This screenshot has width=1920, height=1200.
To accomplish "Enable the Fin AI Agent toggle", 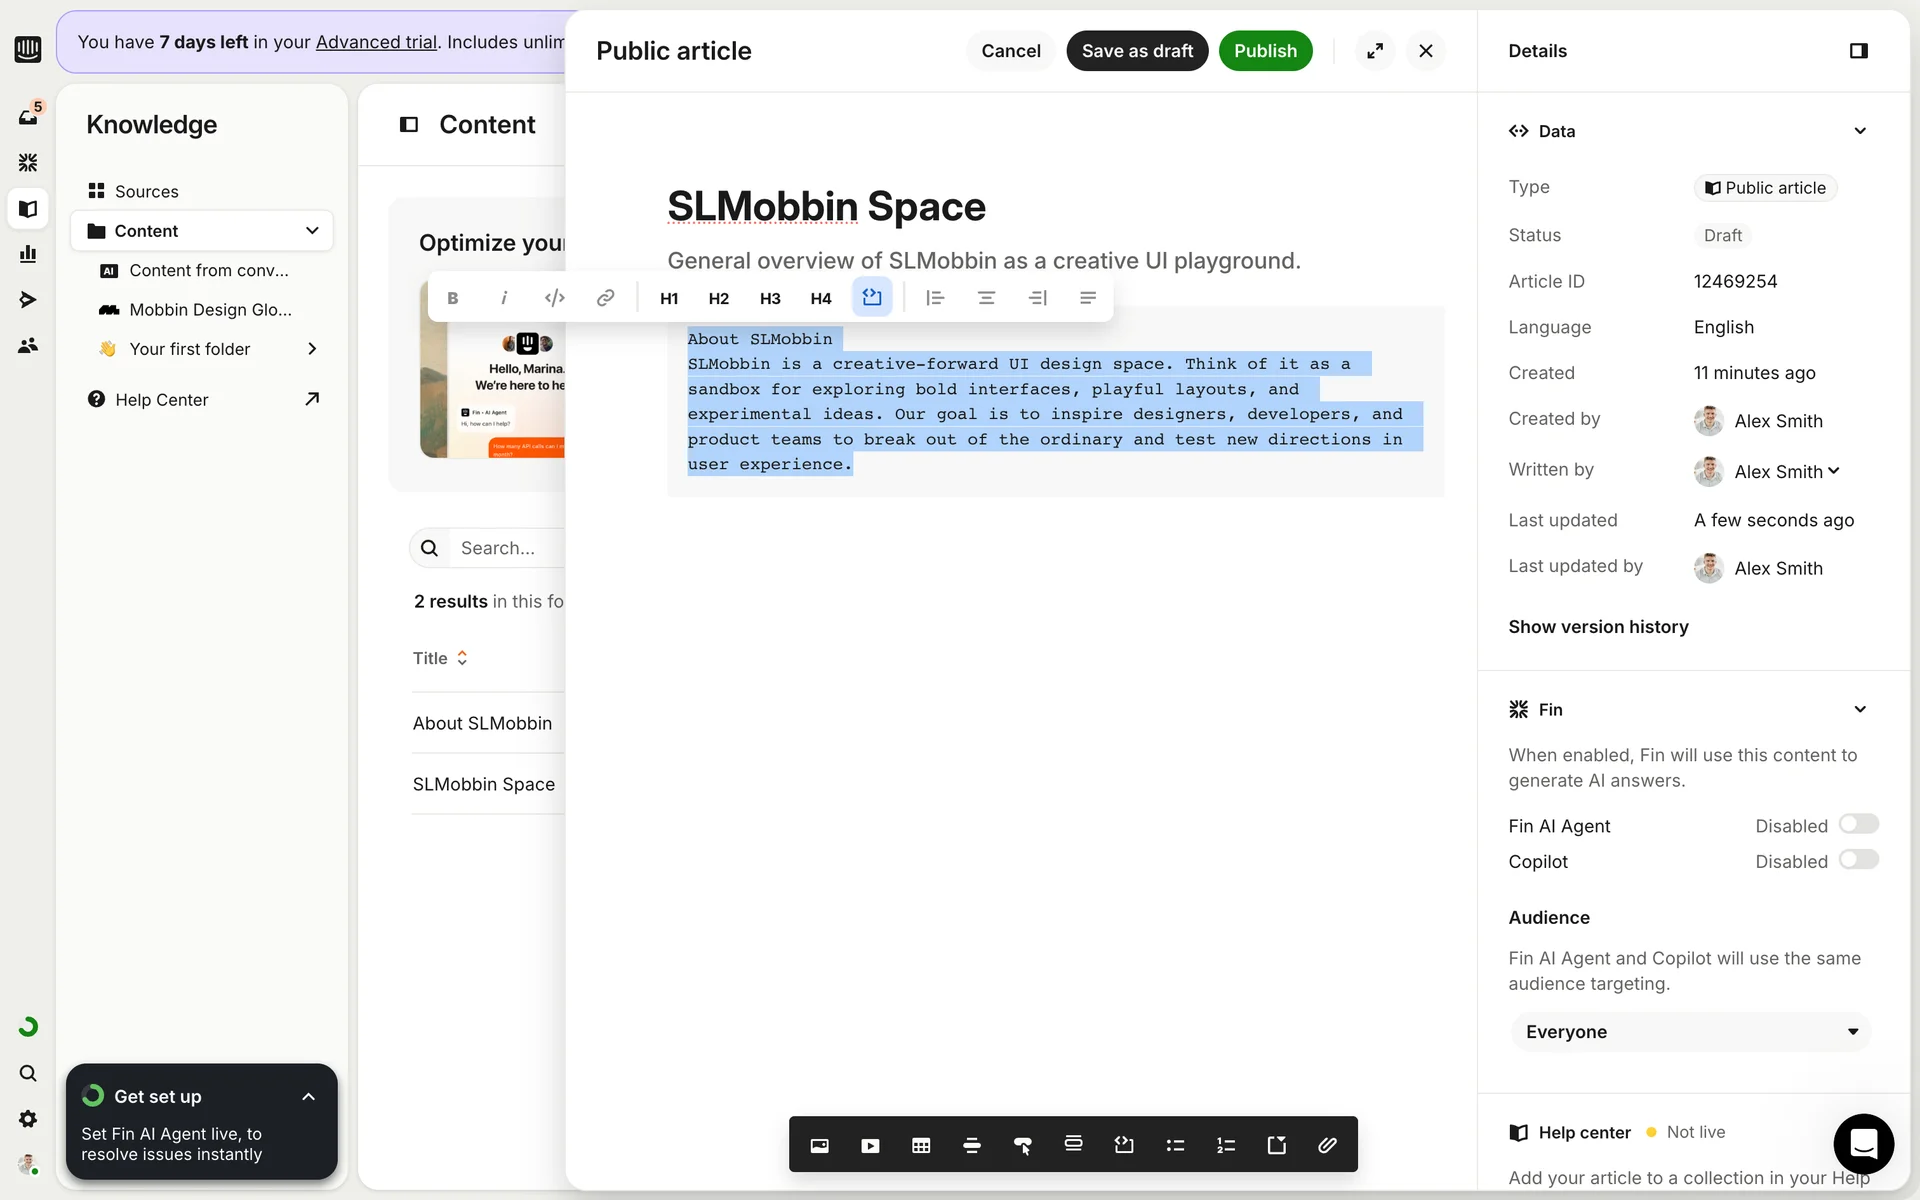I will pyautogui.click(x=1858, y=824).
